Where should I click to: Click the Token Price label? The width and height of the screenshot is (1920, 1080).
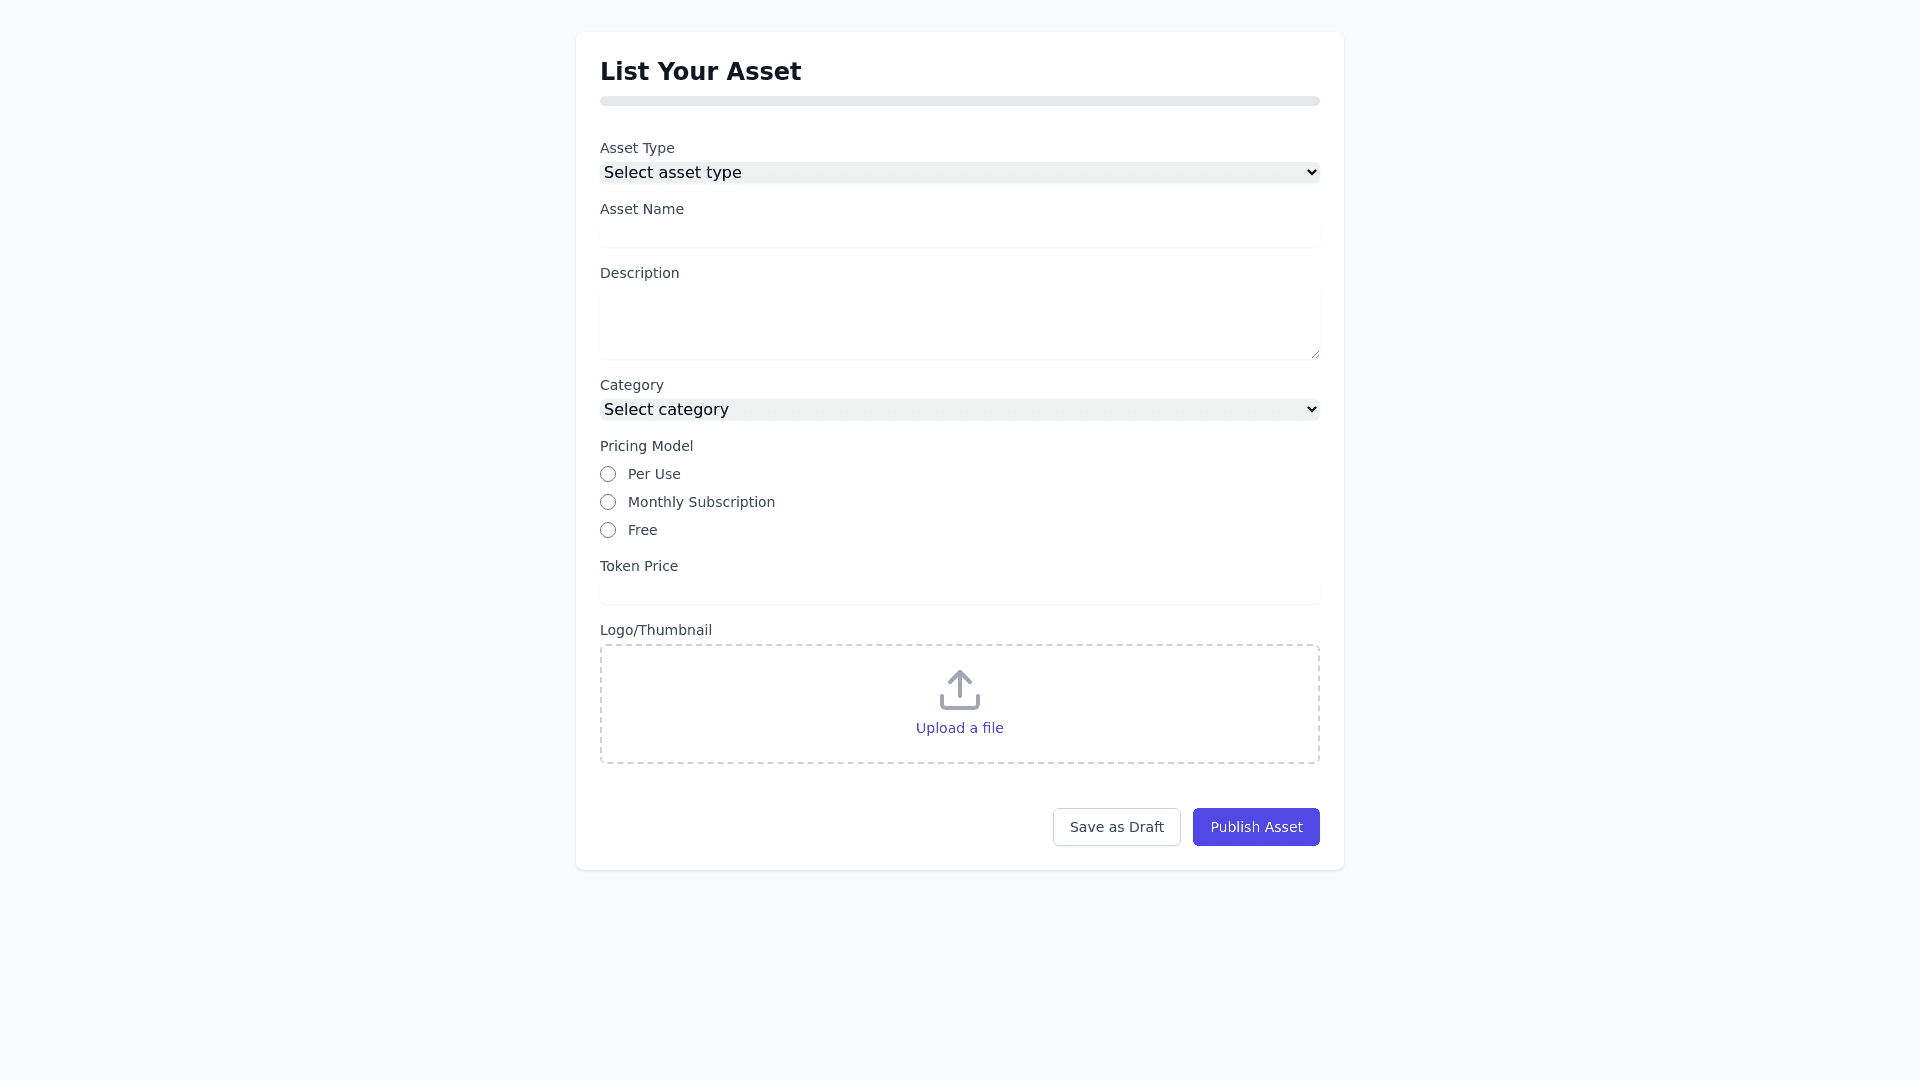click(x=639, y=566)
